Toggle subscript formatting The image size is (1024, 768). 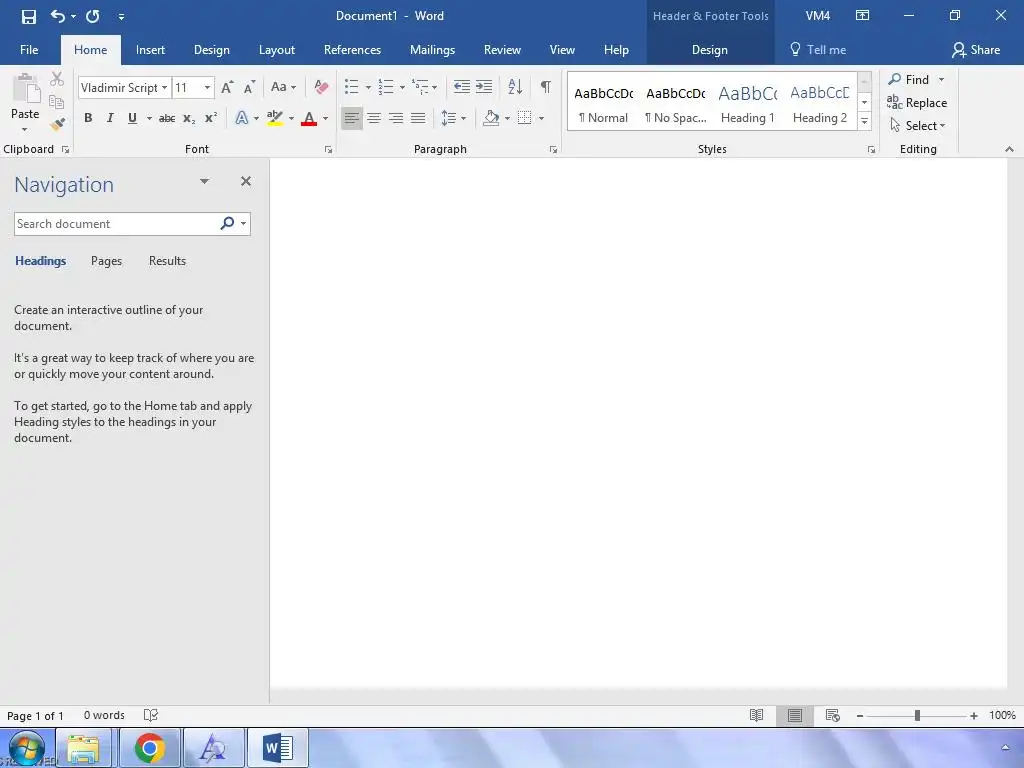coord(189,118)
